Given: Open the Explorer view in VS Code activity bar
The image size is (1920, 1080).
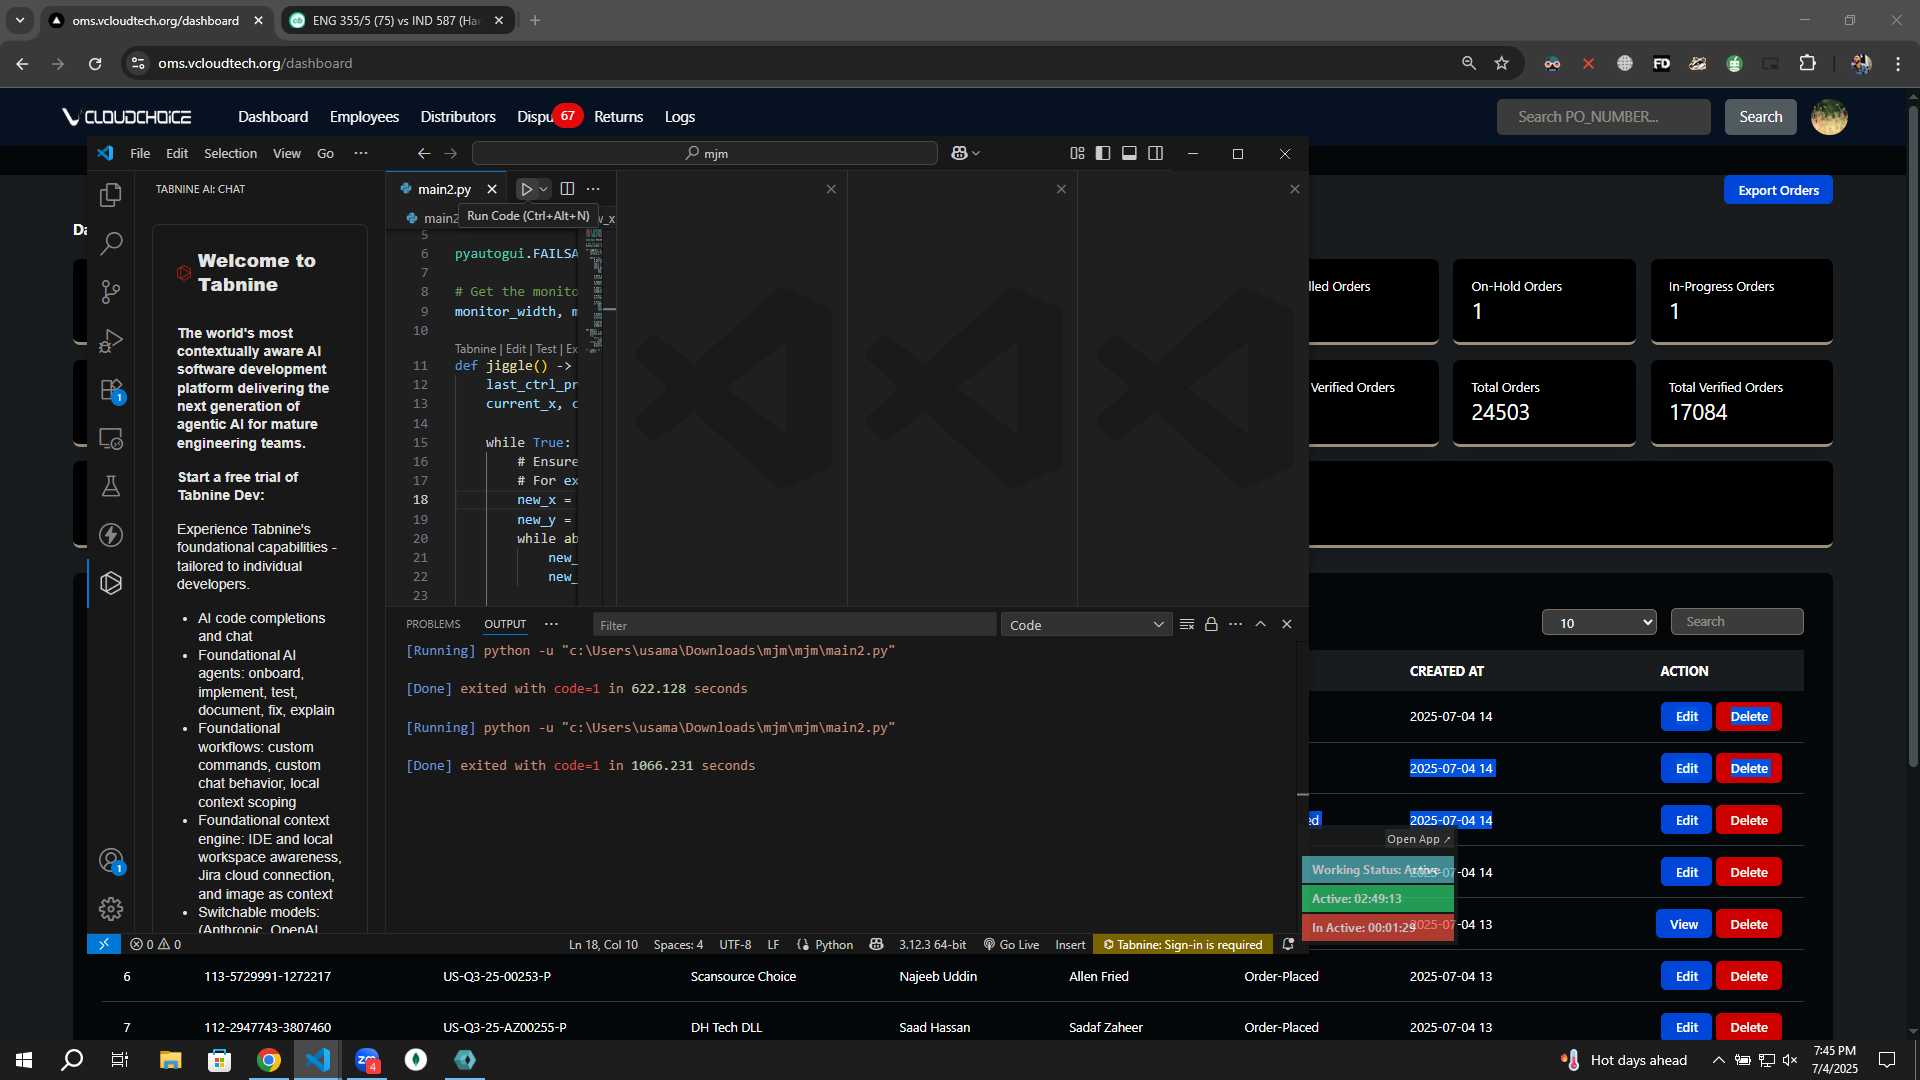Looking at the screenshot, I should tap(111, 194).
